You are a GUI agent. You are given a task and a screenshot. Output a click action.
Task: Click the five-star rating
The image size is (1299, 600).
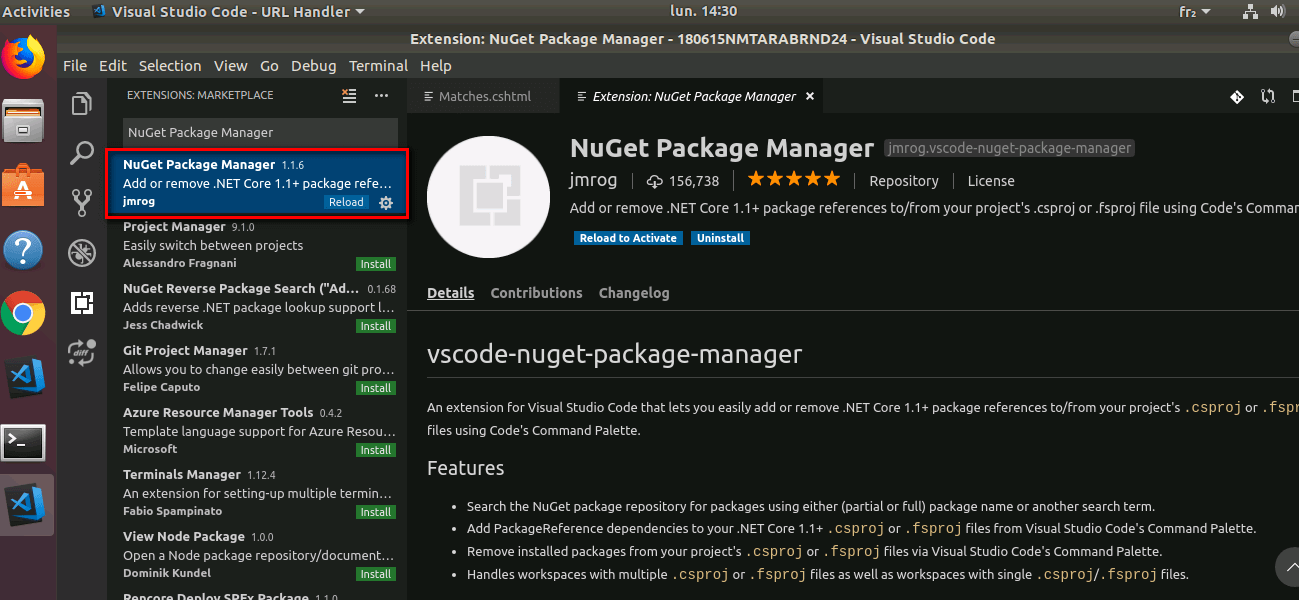point(794,180)
